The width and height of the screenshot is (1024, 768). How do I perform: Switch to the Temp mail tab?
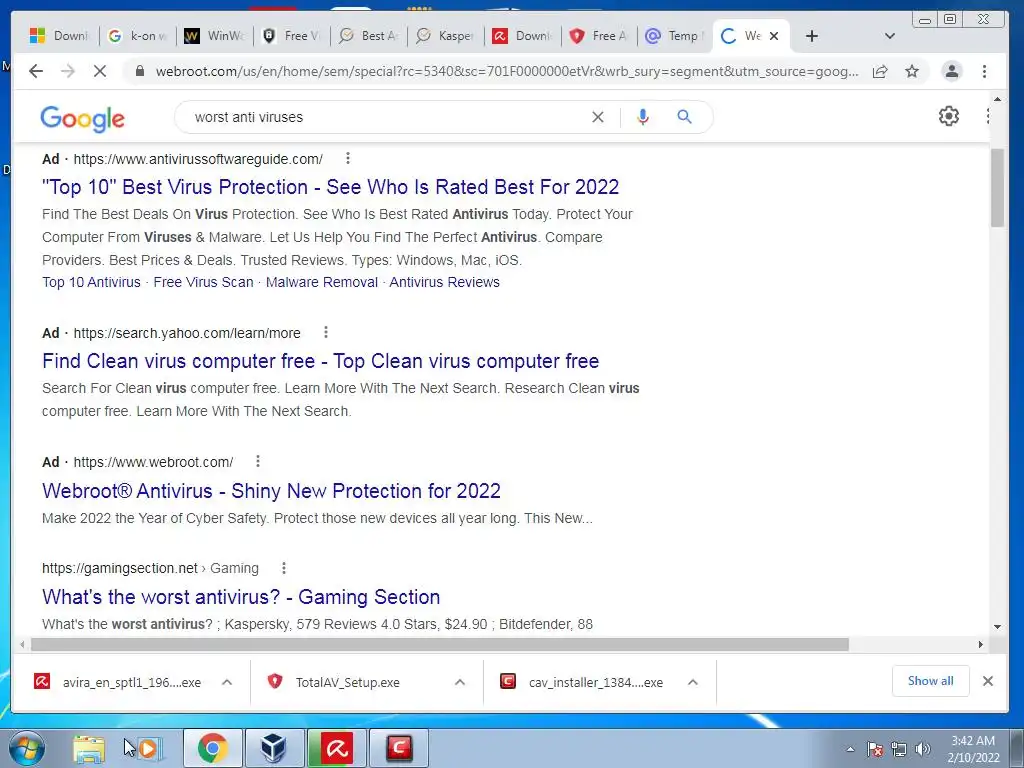tap(673, 36)
